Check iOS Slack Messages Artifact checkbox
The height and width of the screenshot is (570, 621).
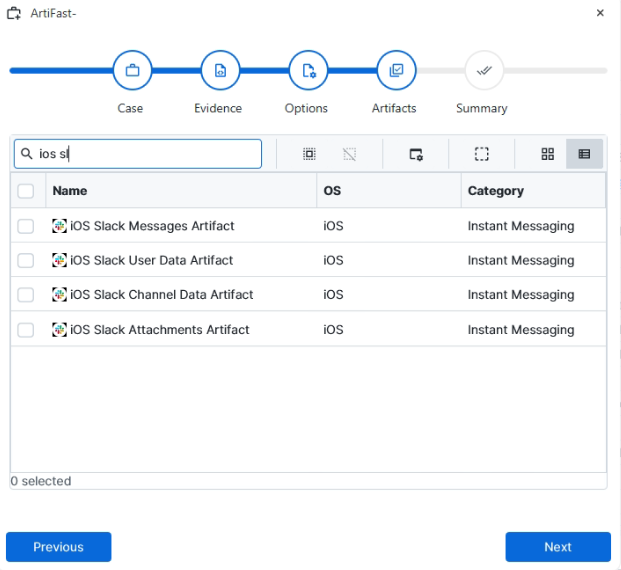point(26,226)
